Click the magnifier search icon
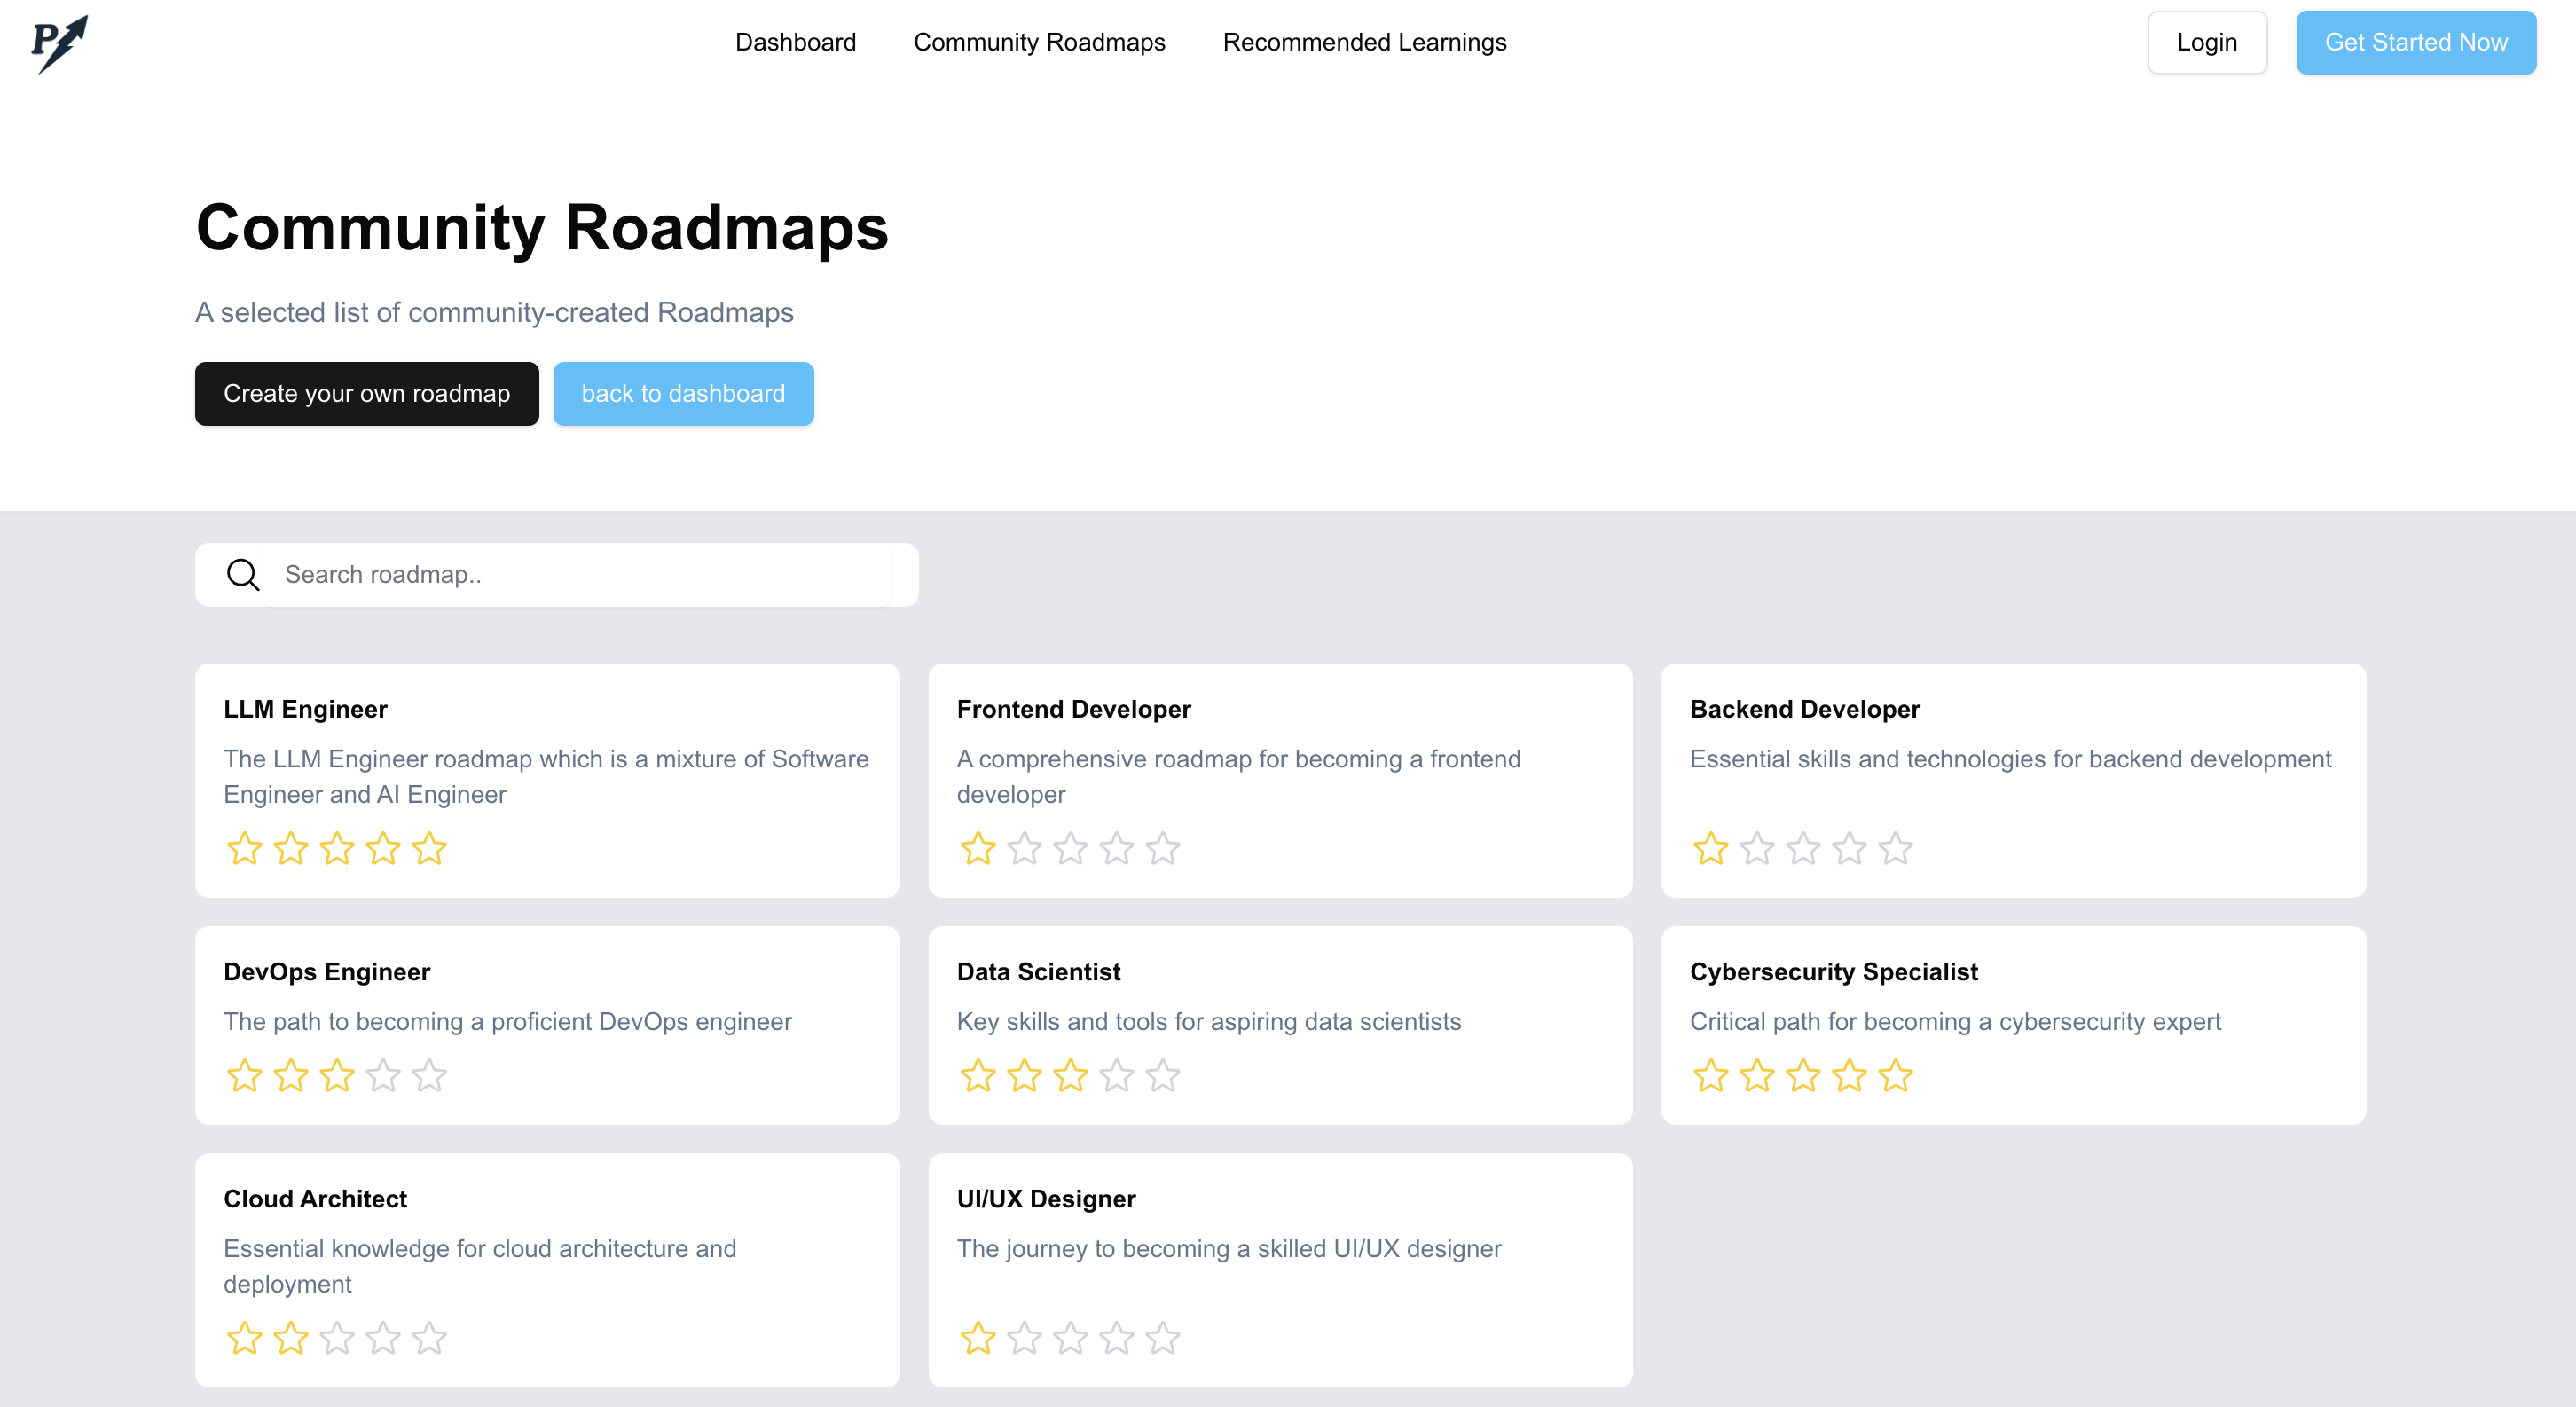 242,575
